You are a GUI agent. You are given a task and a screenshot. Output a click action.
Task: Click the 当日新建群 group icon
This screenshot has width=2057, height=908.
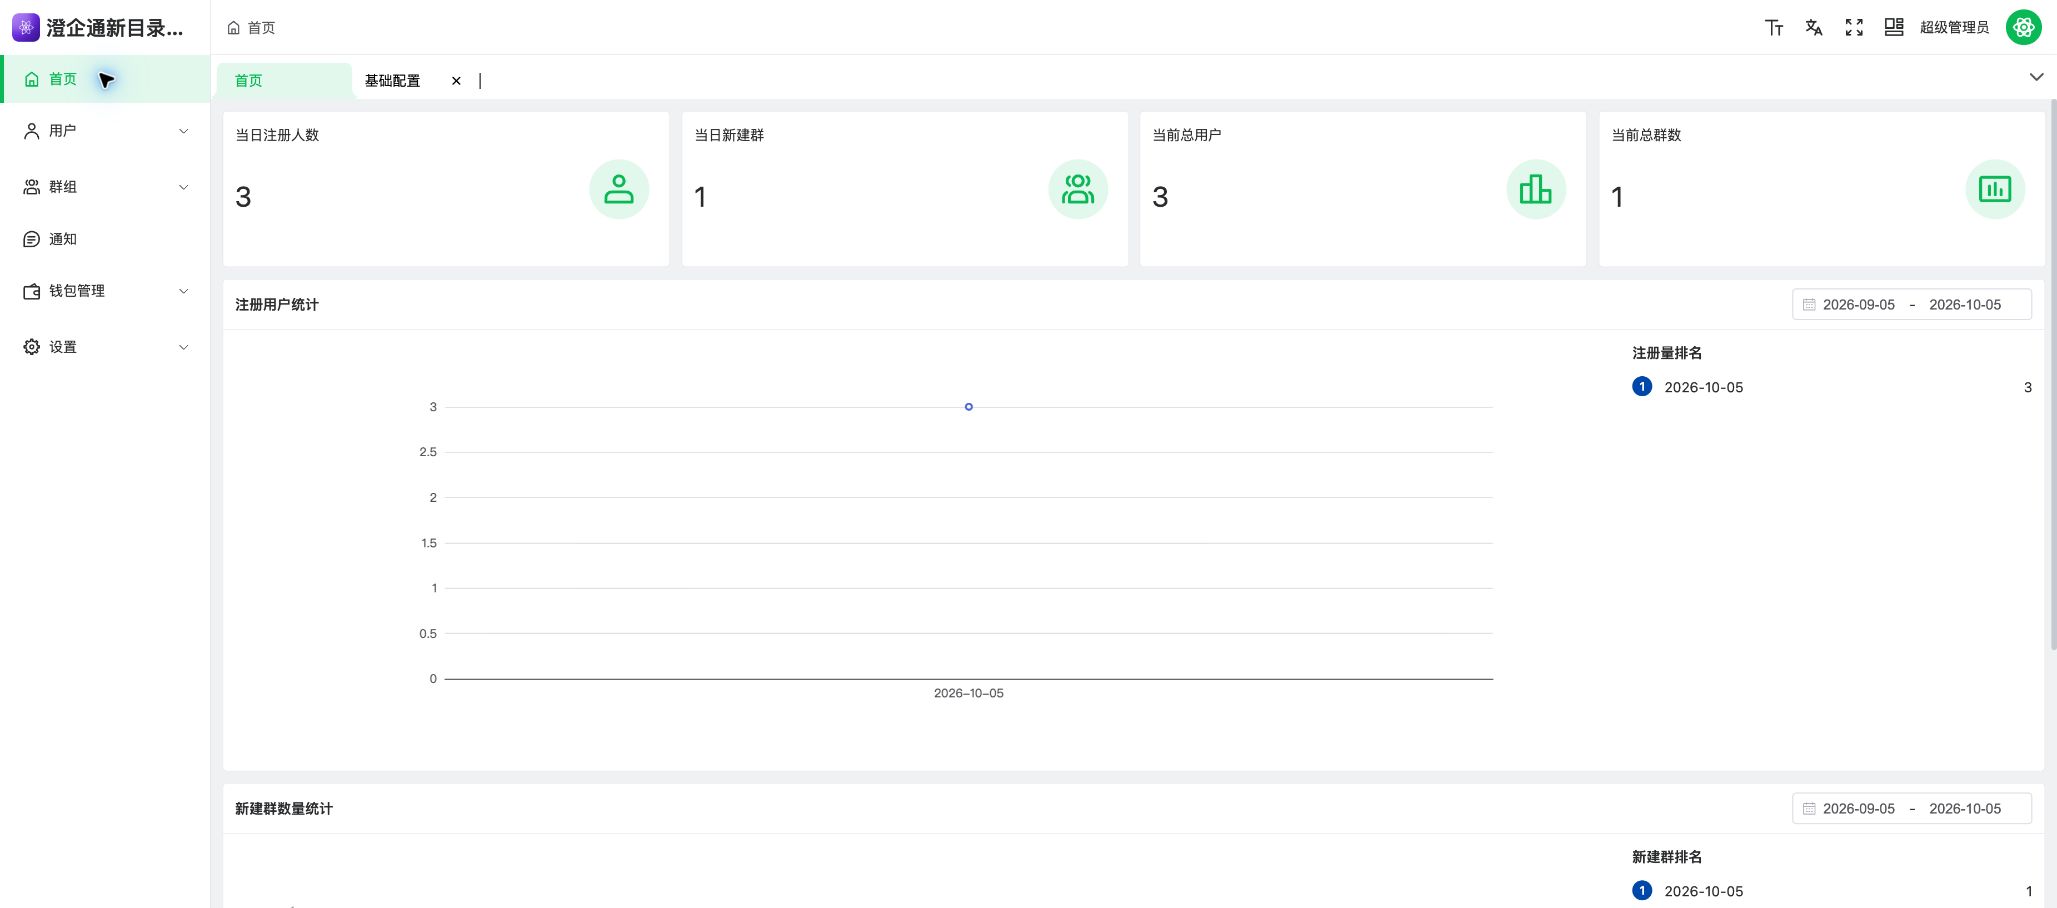[1078, 189]
